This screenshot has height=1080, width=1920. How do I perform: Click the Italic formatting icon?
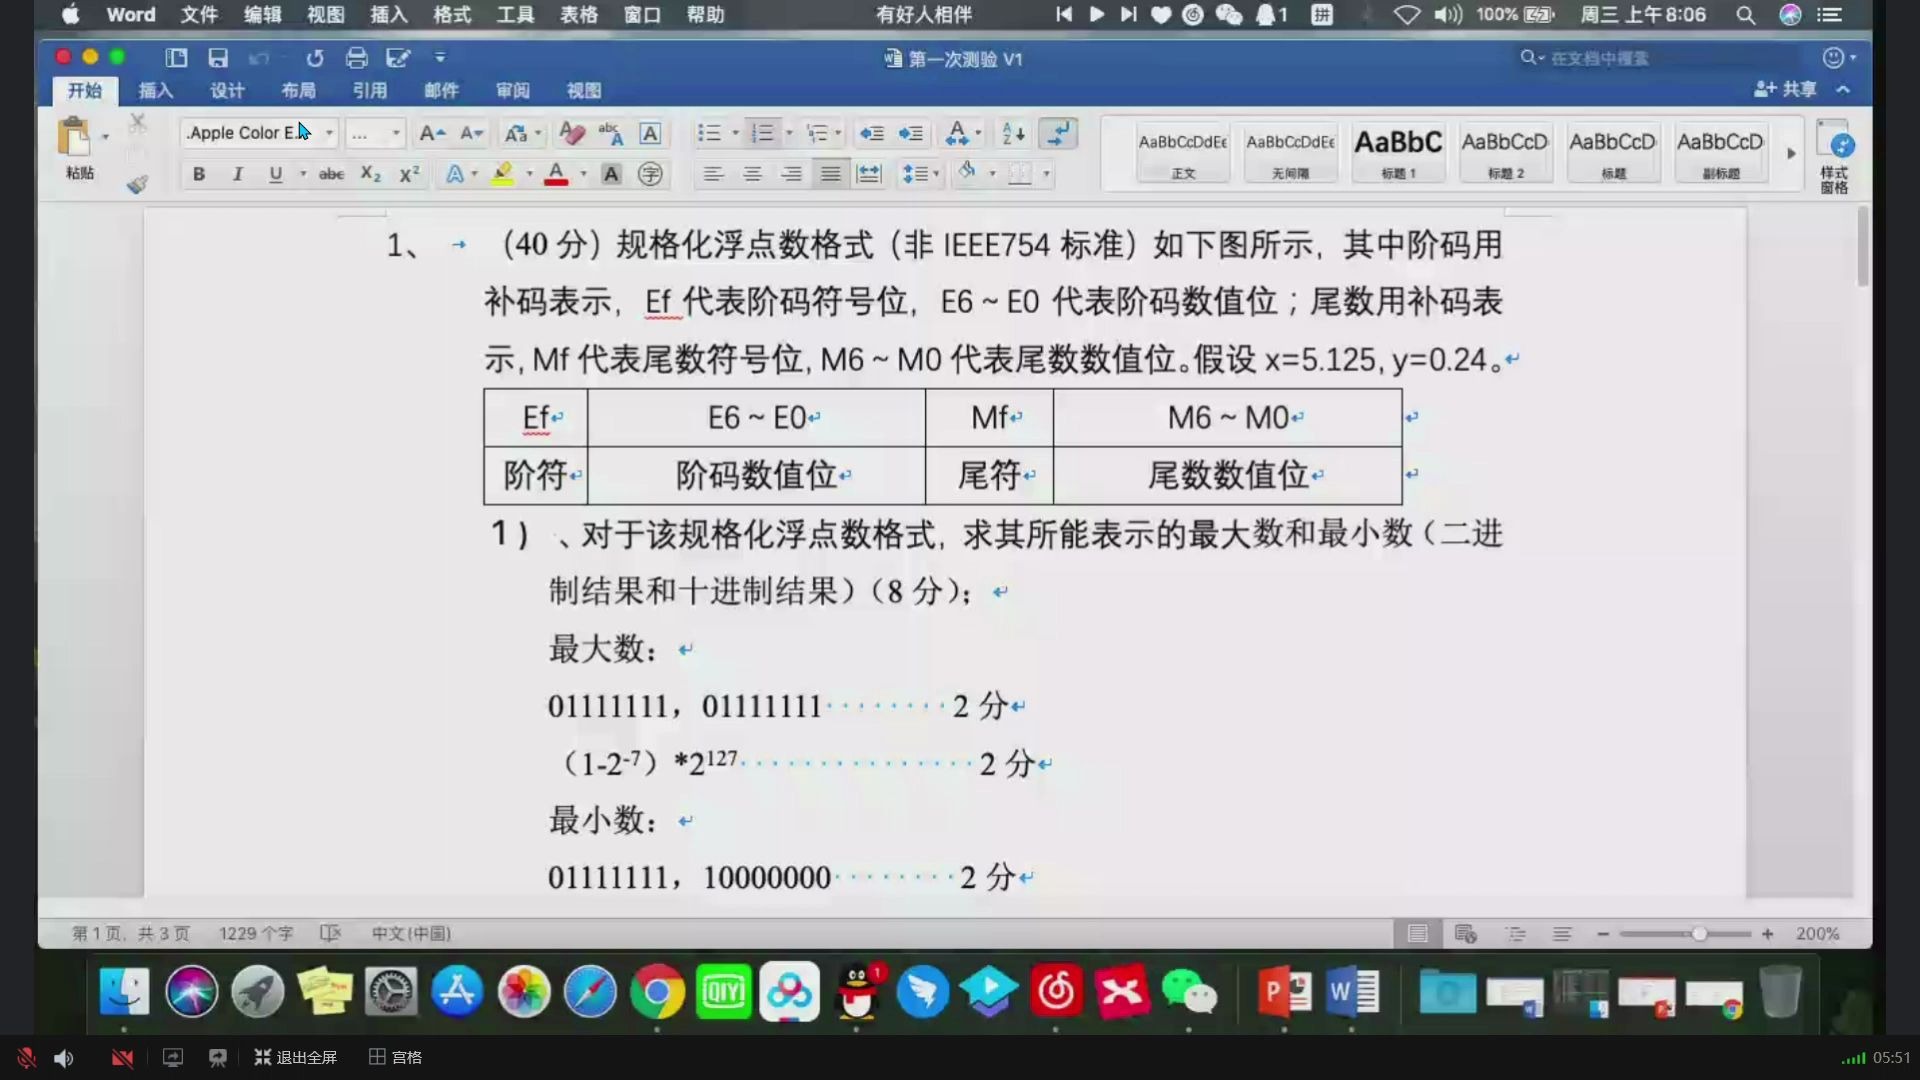236,173
